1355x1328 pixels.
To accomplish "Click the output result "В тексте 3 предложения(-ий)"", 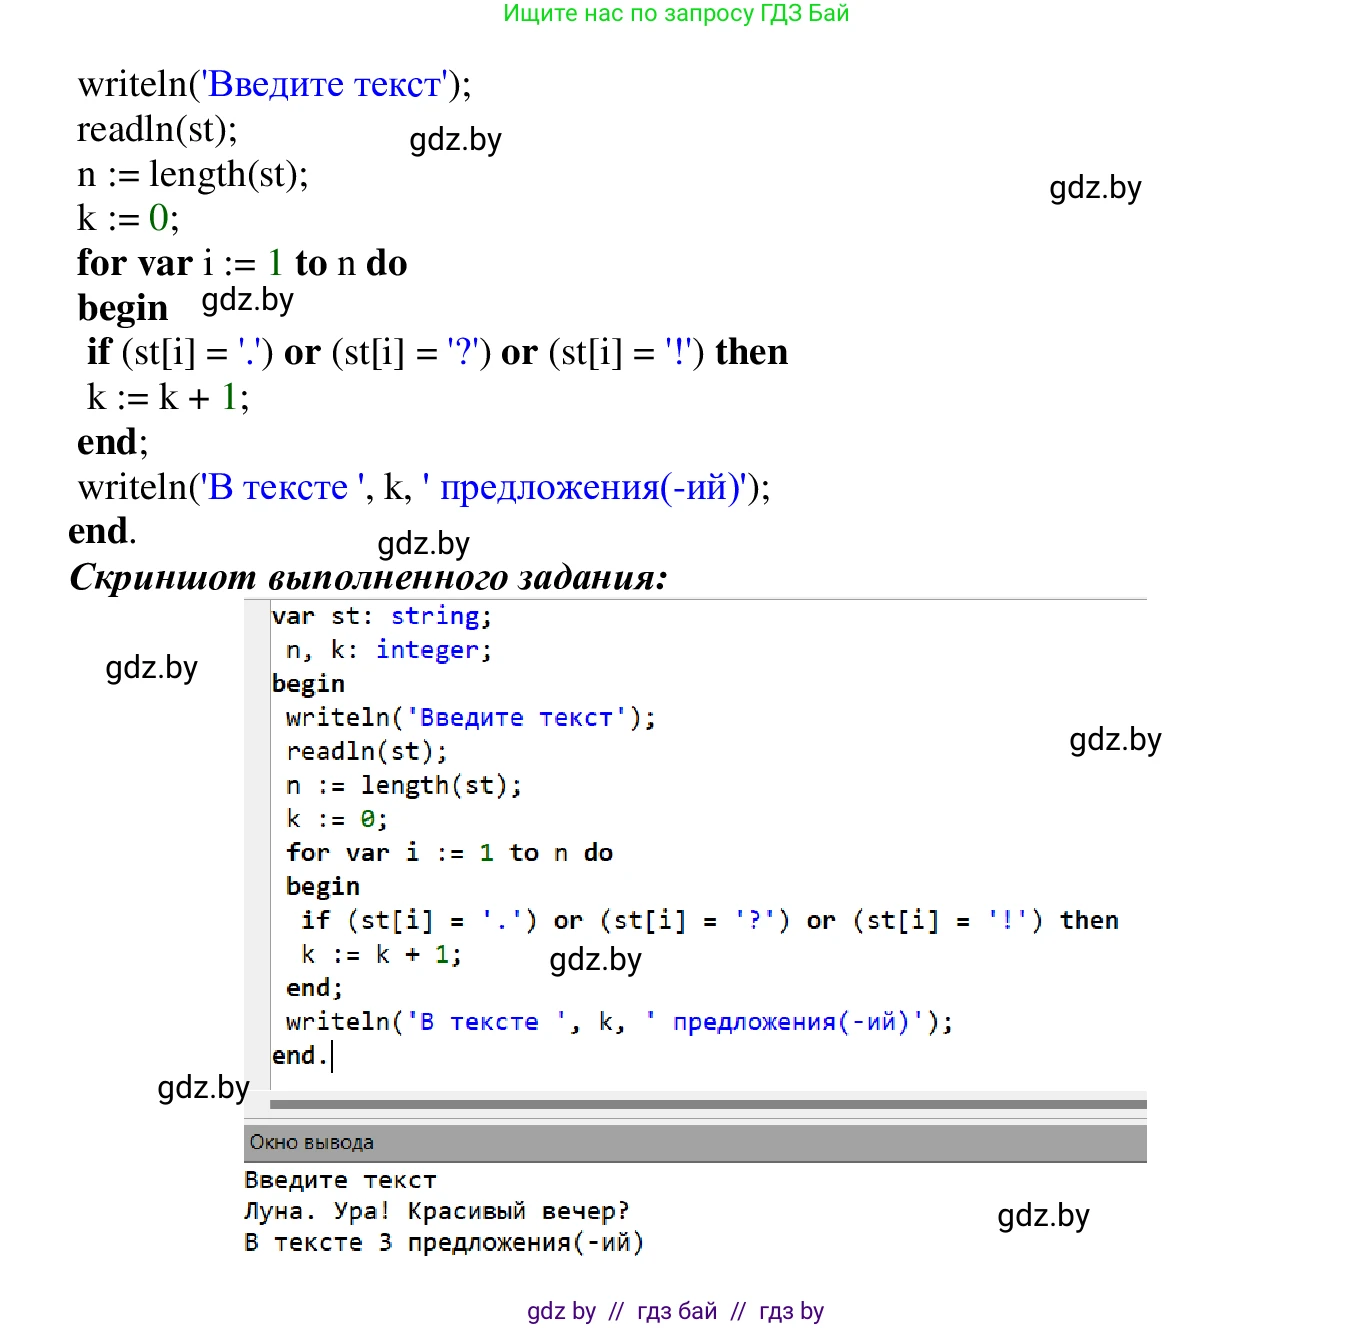I will coord(444,1243).
